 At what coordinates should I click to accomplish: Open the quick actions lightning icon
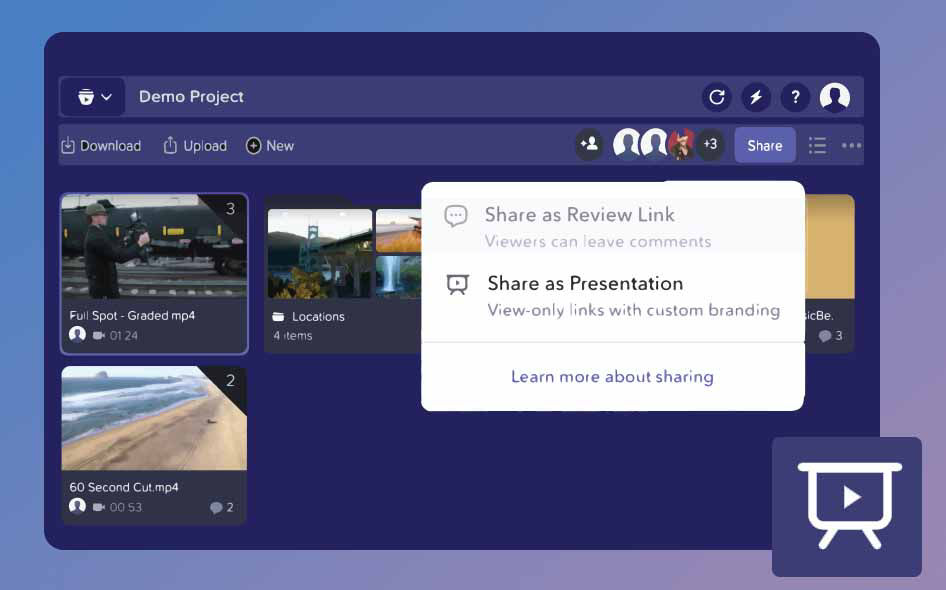point(756,97)
